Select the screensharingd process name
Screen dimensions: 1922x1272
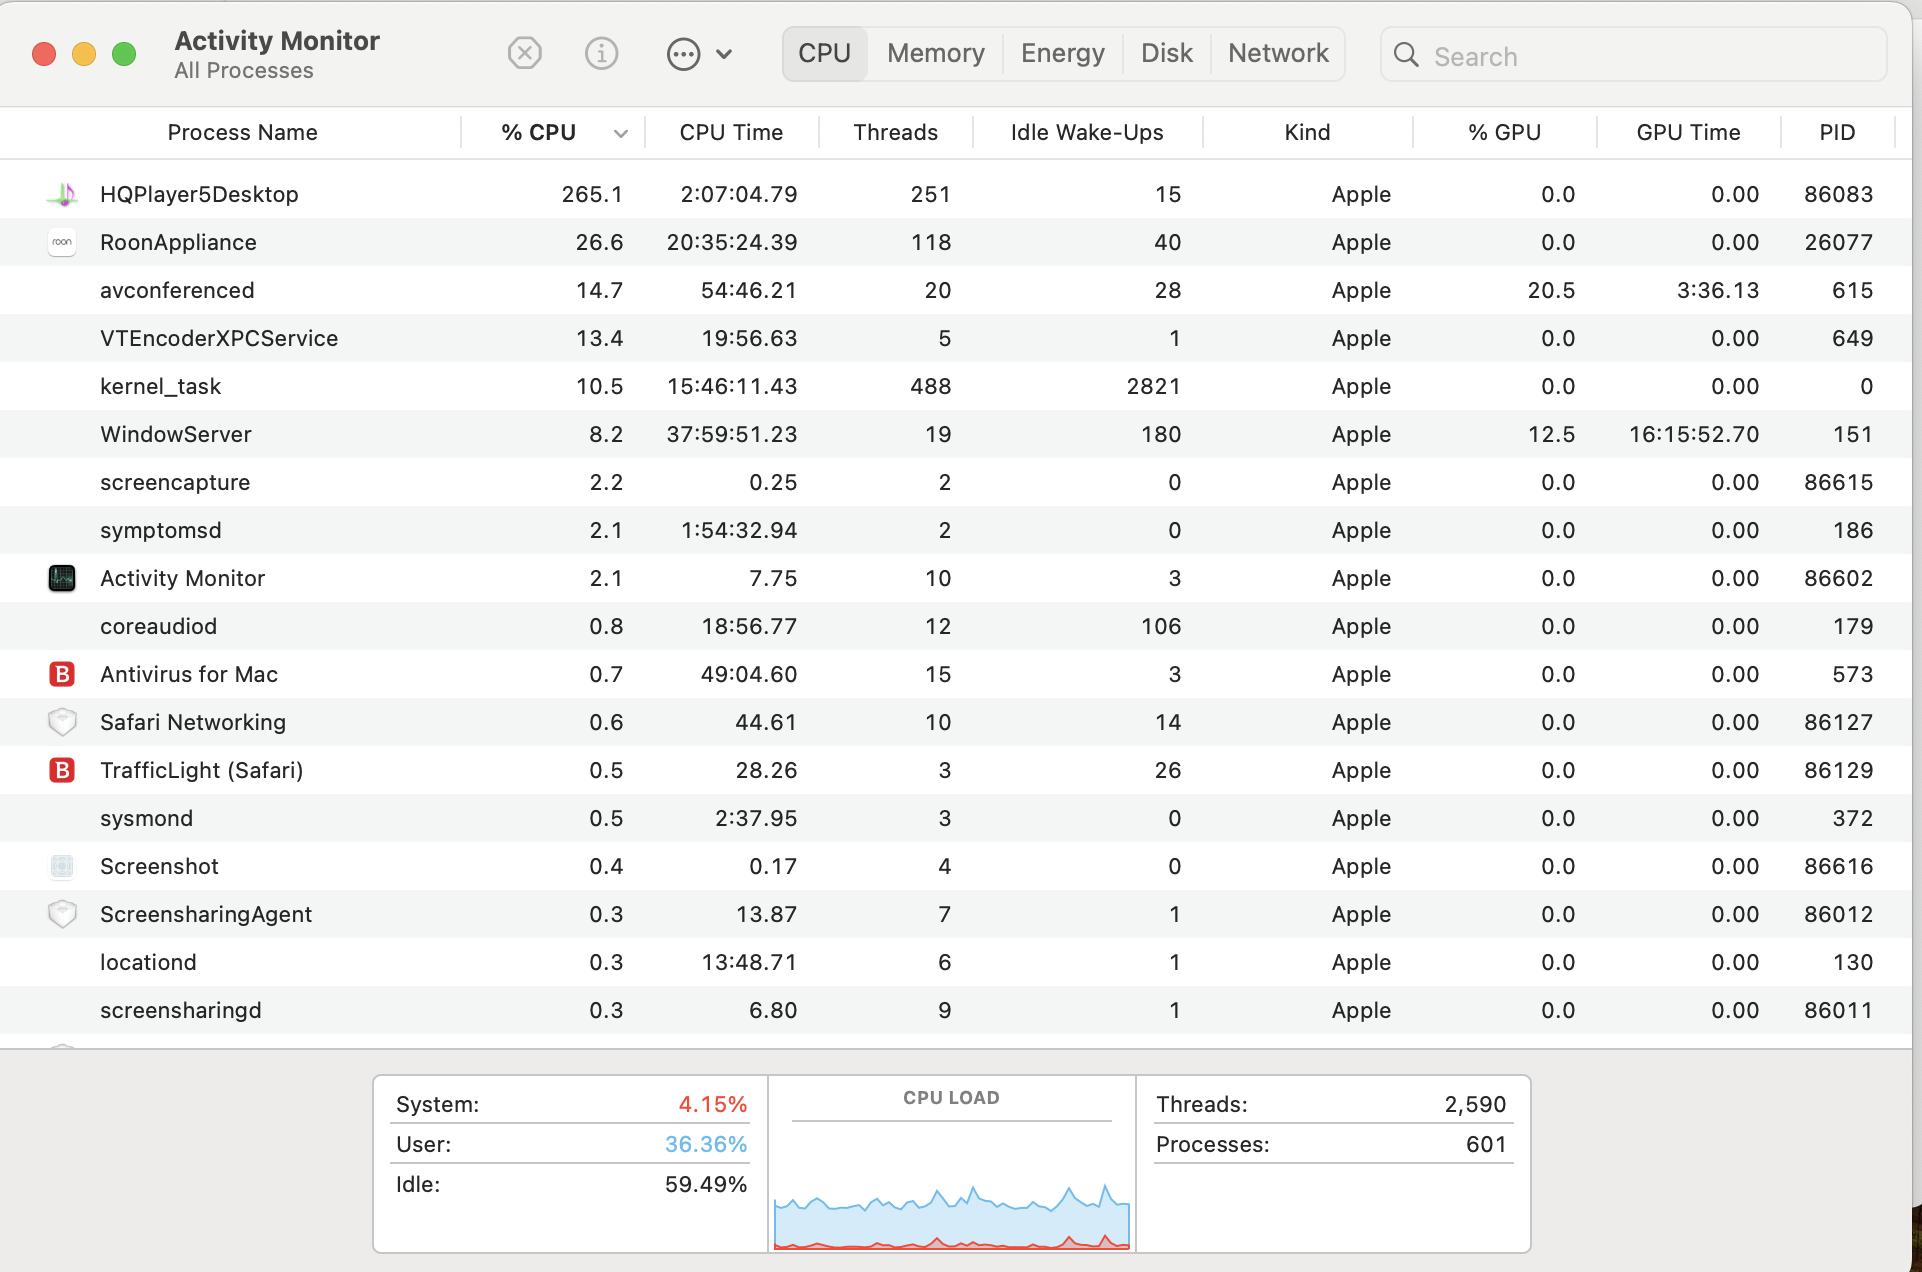[181, 1010]
